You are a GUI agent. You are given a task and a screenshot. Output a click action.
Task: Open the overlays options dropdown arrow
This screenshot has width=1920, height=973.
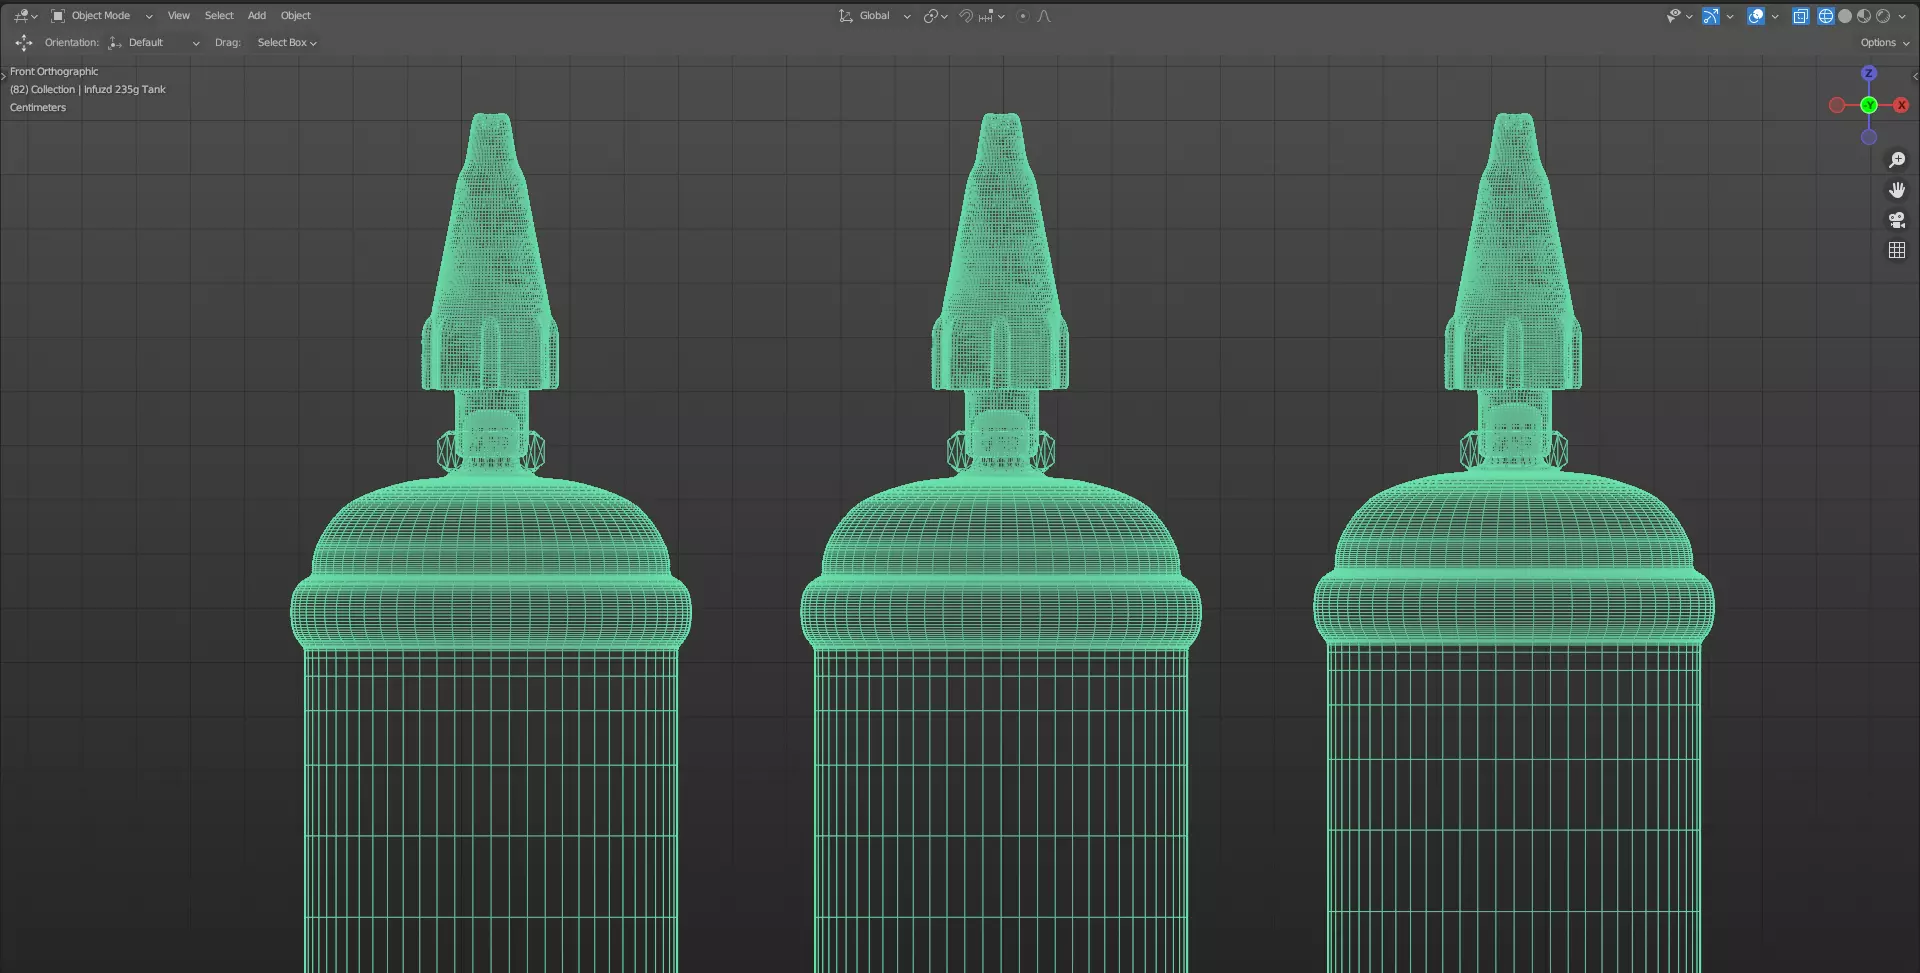(1775, 16)
